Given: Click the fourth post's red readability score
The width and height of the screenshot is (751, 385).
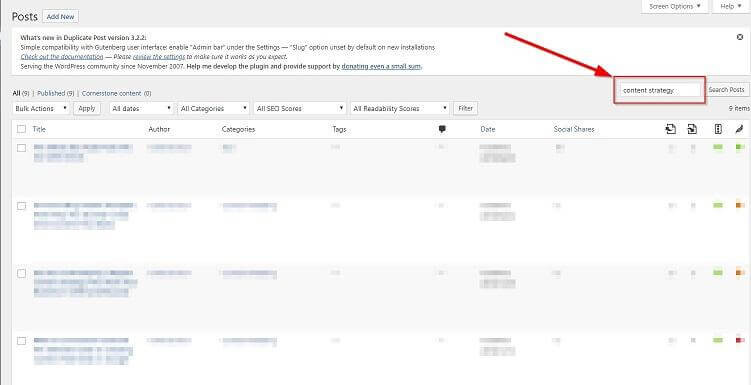Looking at the screenshot, I should point(740,340).
